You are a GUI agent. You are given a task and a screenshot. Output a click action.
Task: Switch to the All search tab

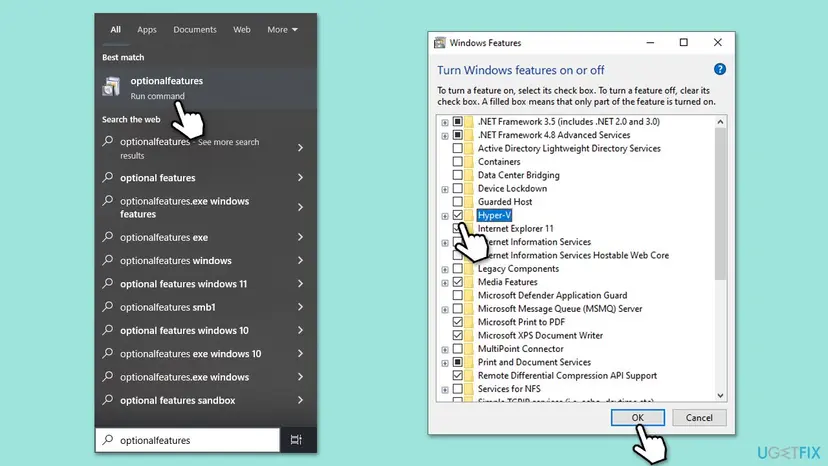[115, 30]
